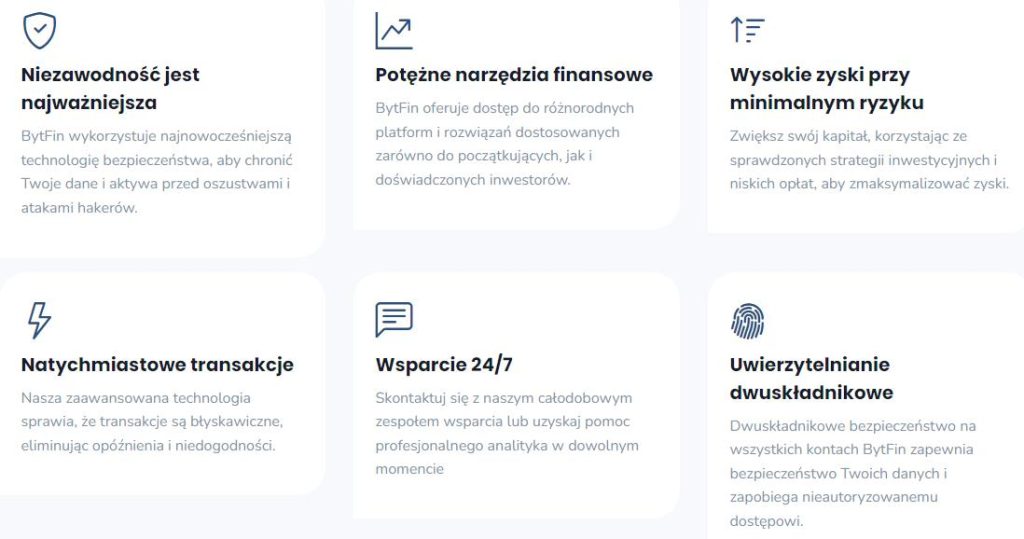This screenshot has width=1024, height=539.
Task: Click the text about transakcje są błyskawiczne
Action: [152, 421]
